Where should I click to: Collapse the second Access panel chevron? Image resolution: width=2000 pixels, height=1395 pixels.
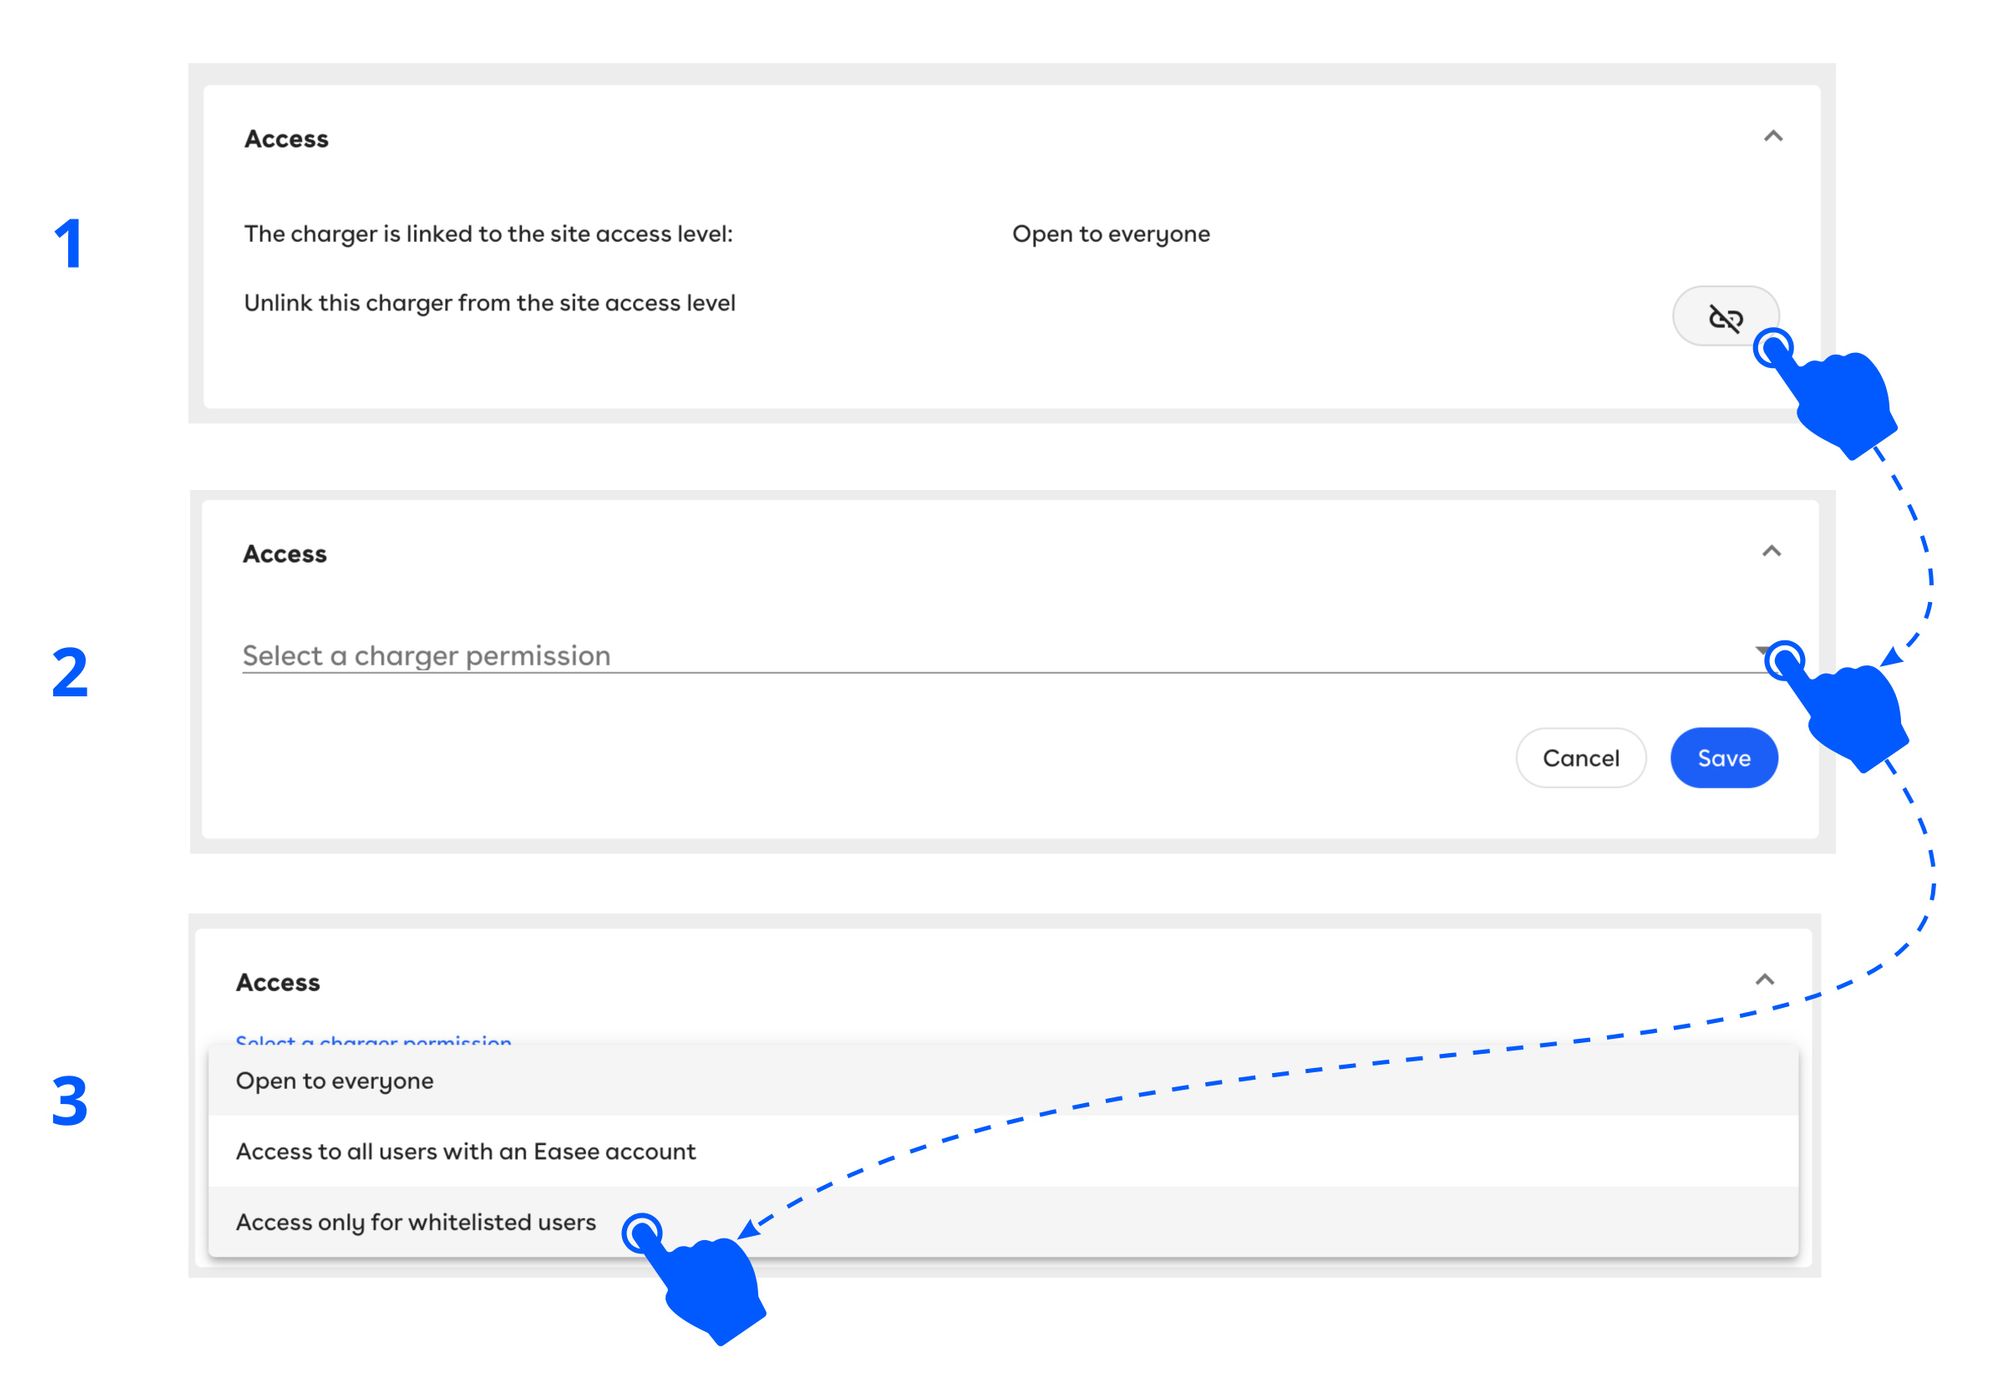pyautogui.click(x=1771, y=551)
